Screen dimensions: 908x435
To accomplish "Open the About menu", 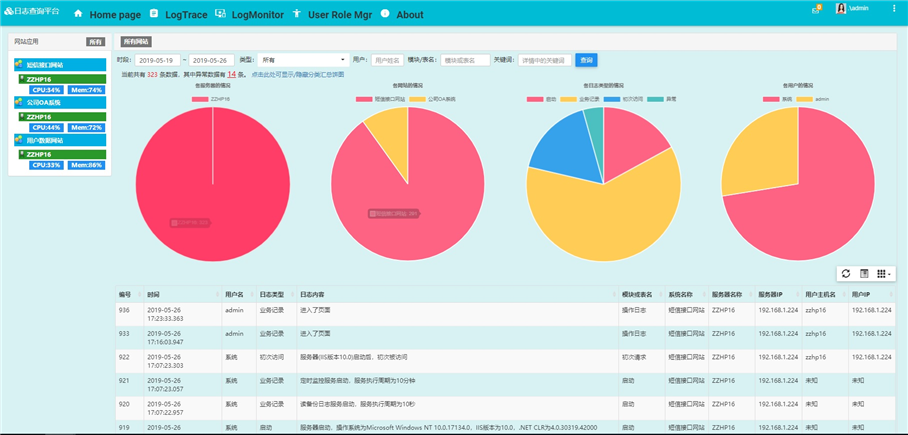I will click(410, 14).
